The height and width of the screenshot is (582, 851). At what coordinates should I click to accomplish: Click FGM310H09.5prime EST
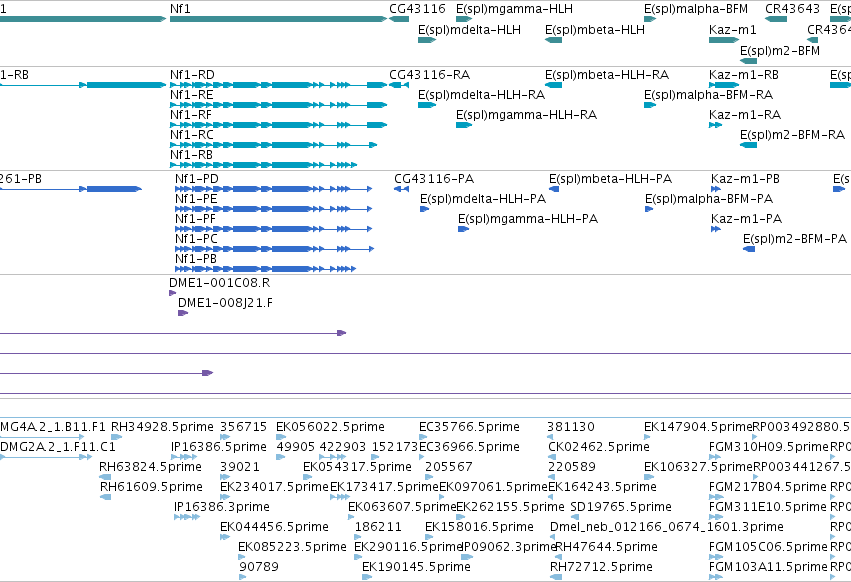pyautogui.click(x=715, y=457)
